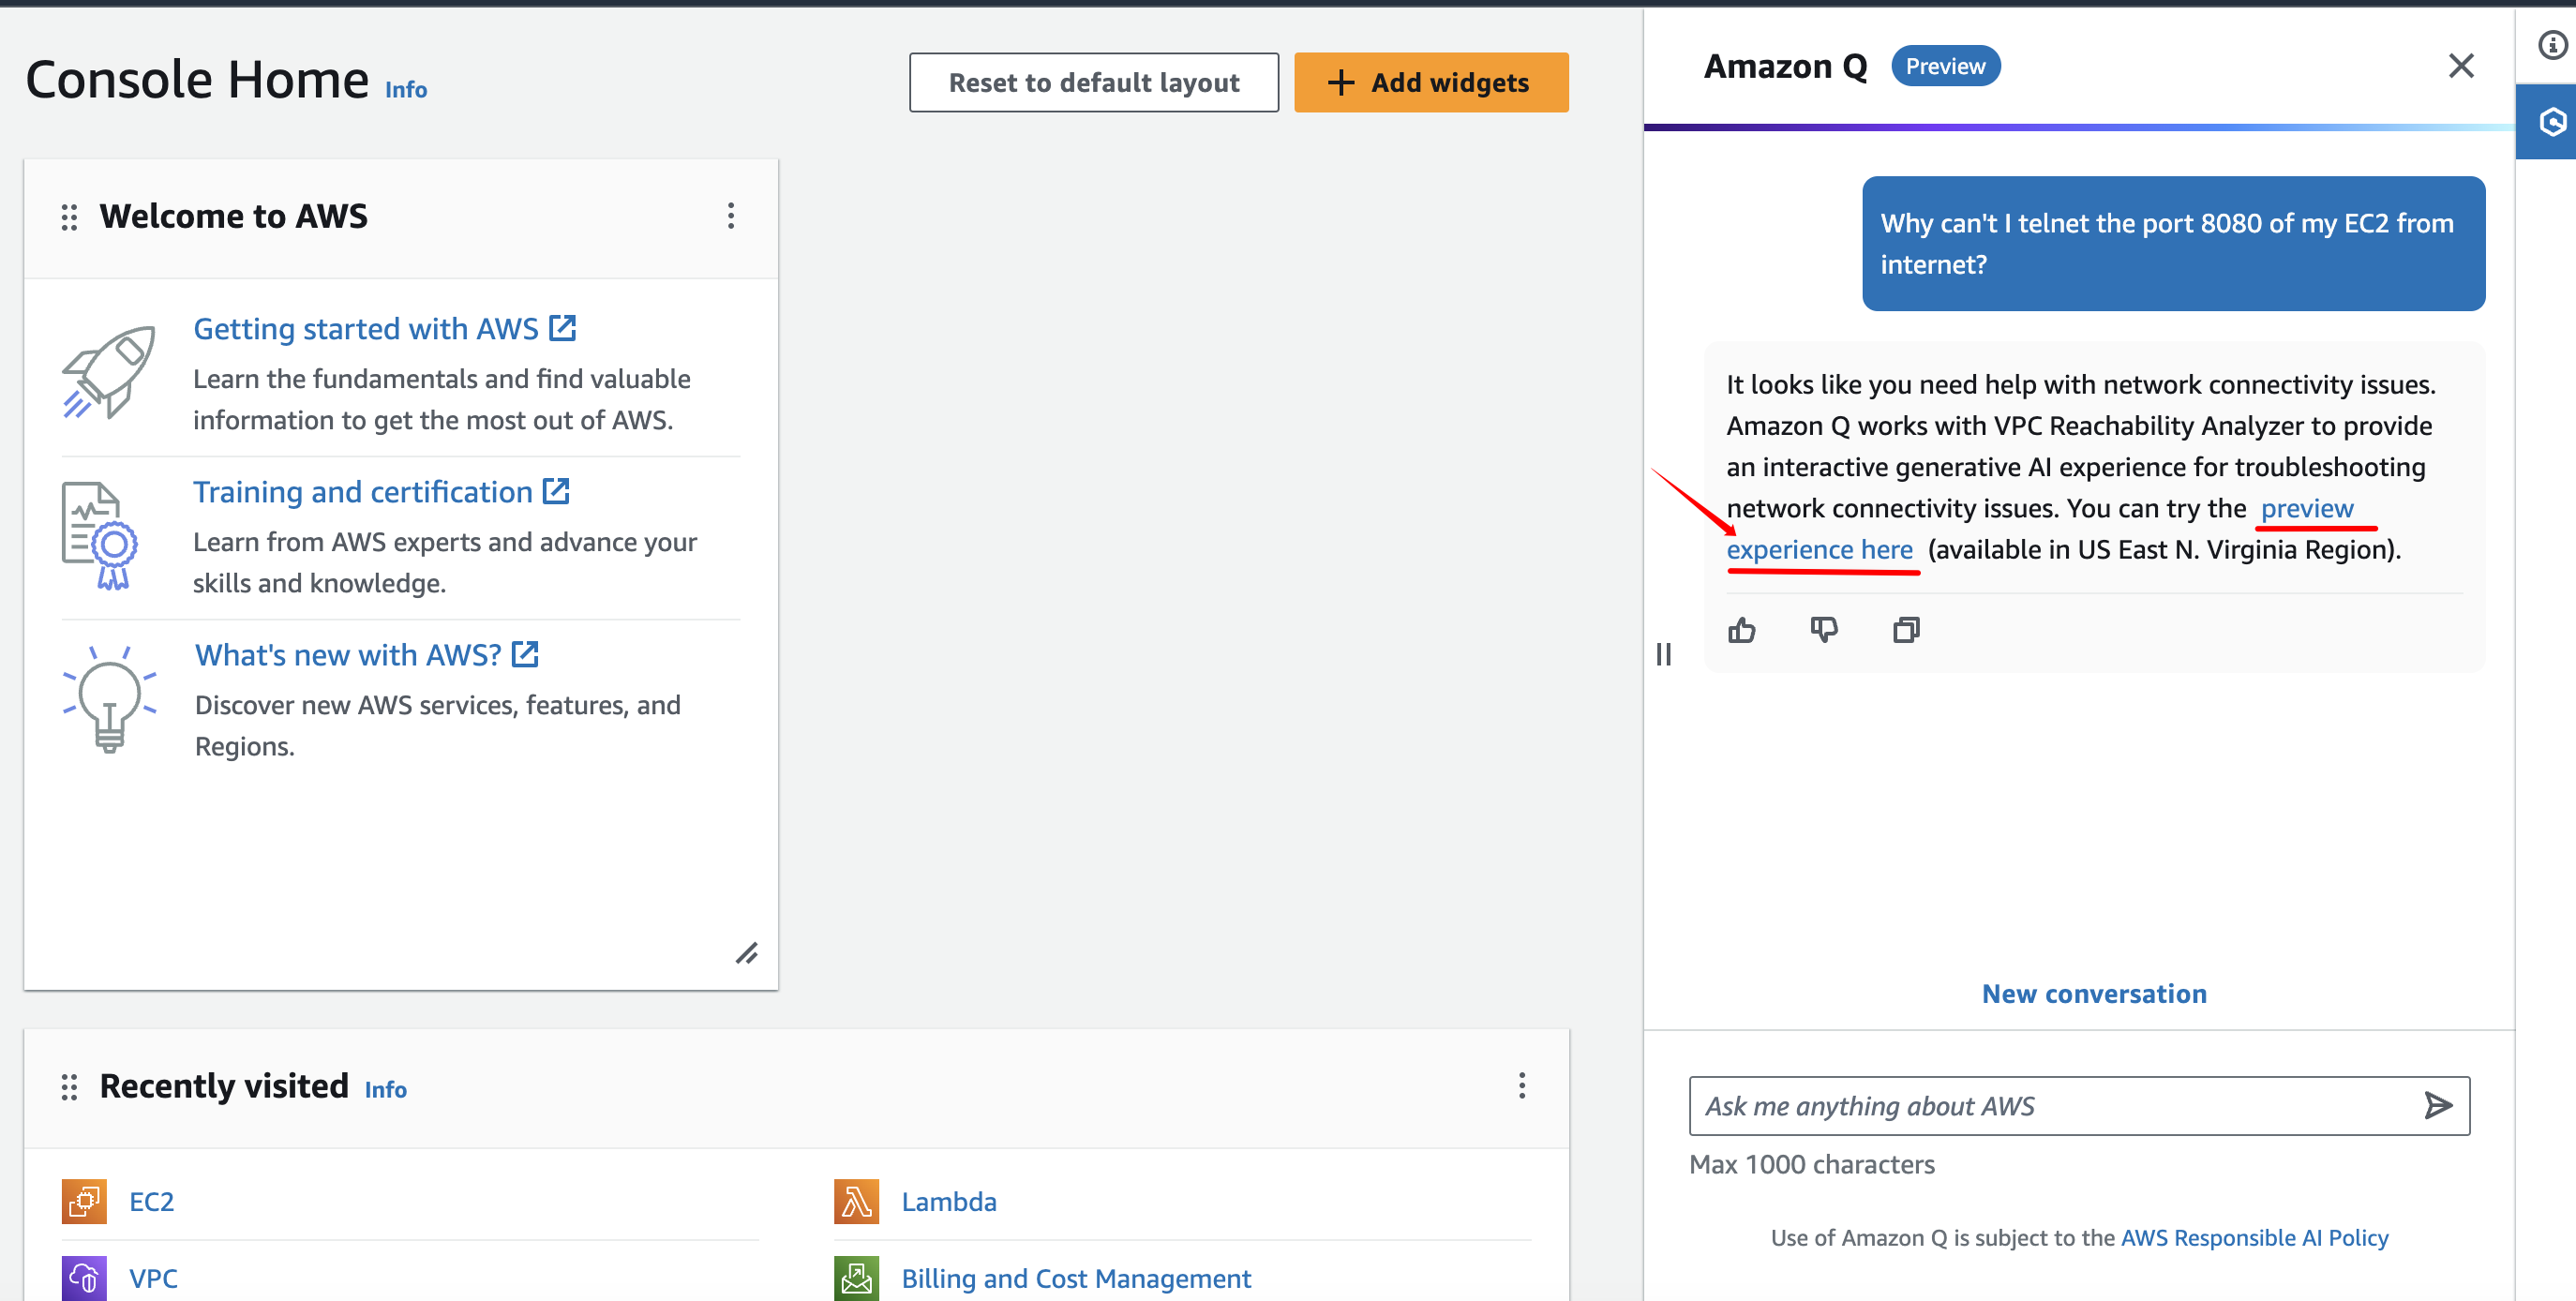Open Console Home Info link
Screen dimensions: 2576x1301
tap(406, 90)
